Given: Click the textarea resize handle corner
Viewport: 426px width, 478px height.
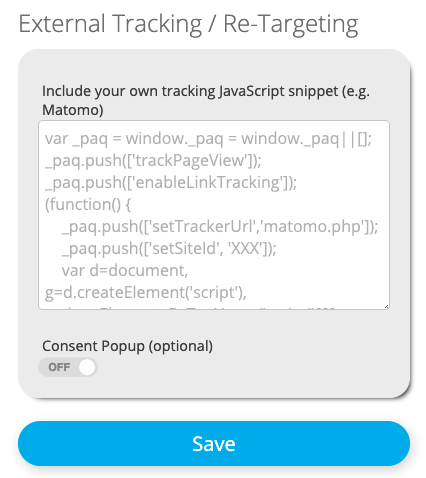Looking at the screenshot, I should click(386, 306).
